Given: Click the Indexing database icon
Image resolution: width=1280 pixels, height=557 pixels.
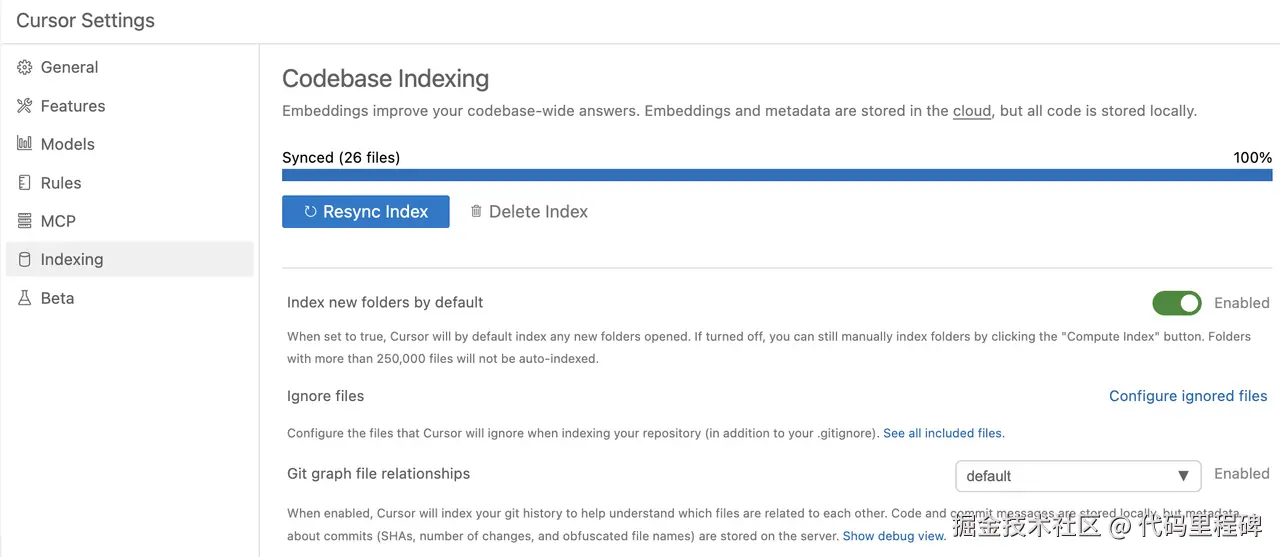Looking at the screenshot, I should (x=25, y=260).
